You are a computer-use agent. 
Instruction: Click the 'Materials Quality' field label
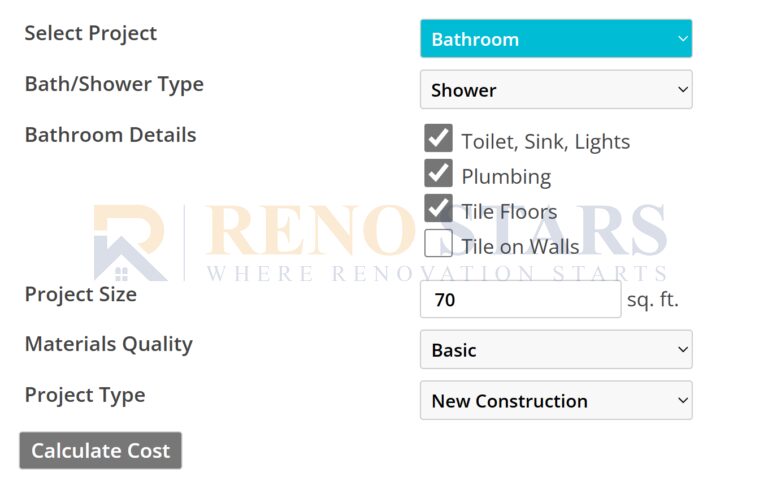pos(108,344)
